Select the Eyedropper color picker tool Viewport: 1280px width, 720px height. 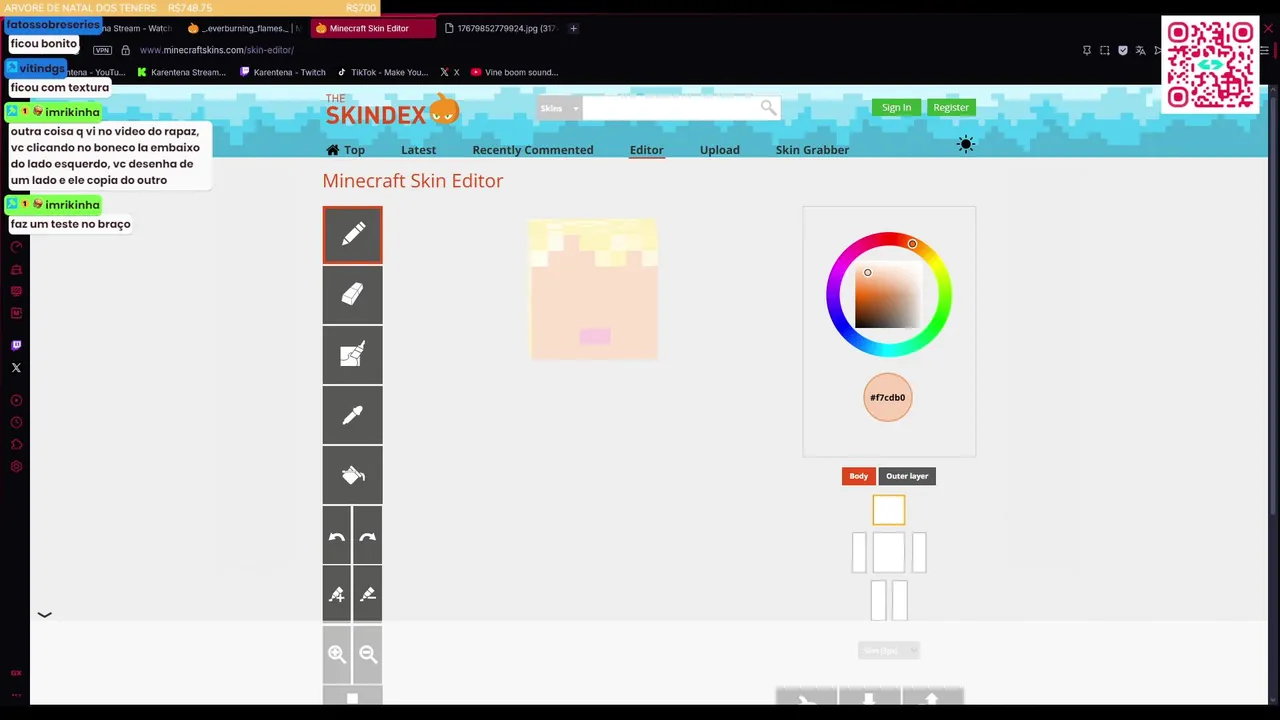click(x=352, y=415)
